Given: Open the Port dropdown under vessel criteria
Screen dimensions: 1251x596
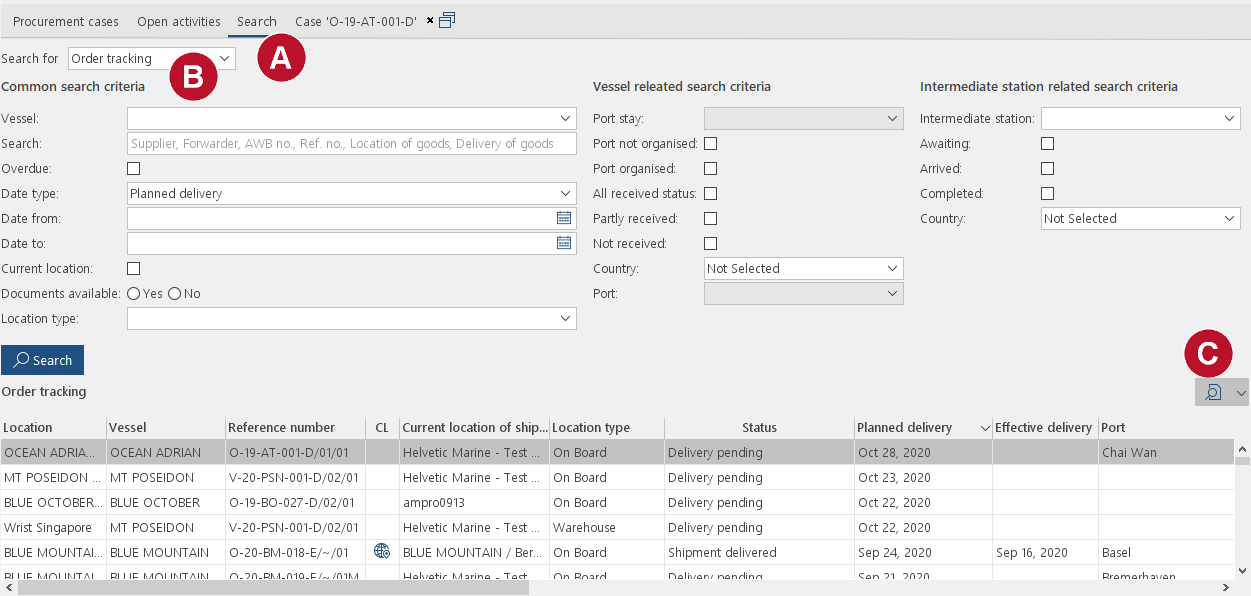Looking at the screenshot, I should (804, 293).
